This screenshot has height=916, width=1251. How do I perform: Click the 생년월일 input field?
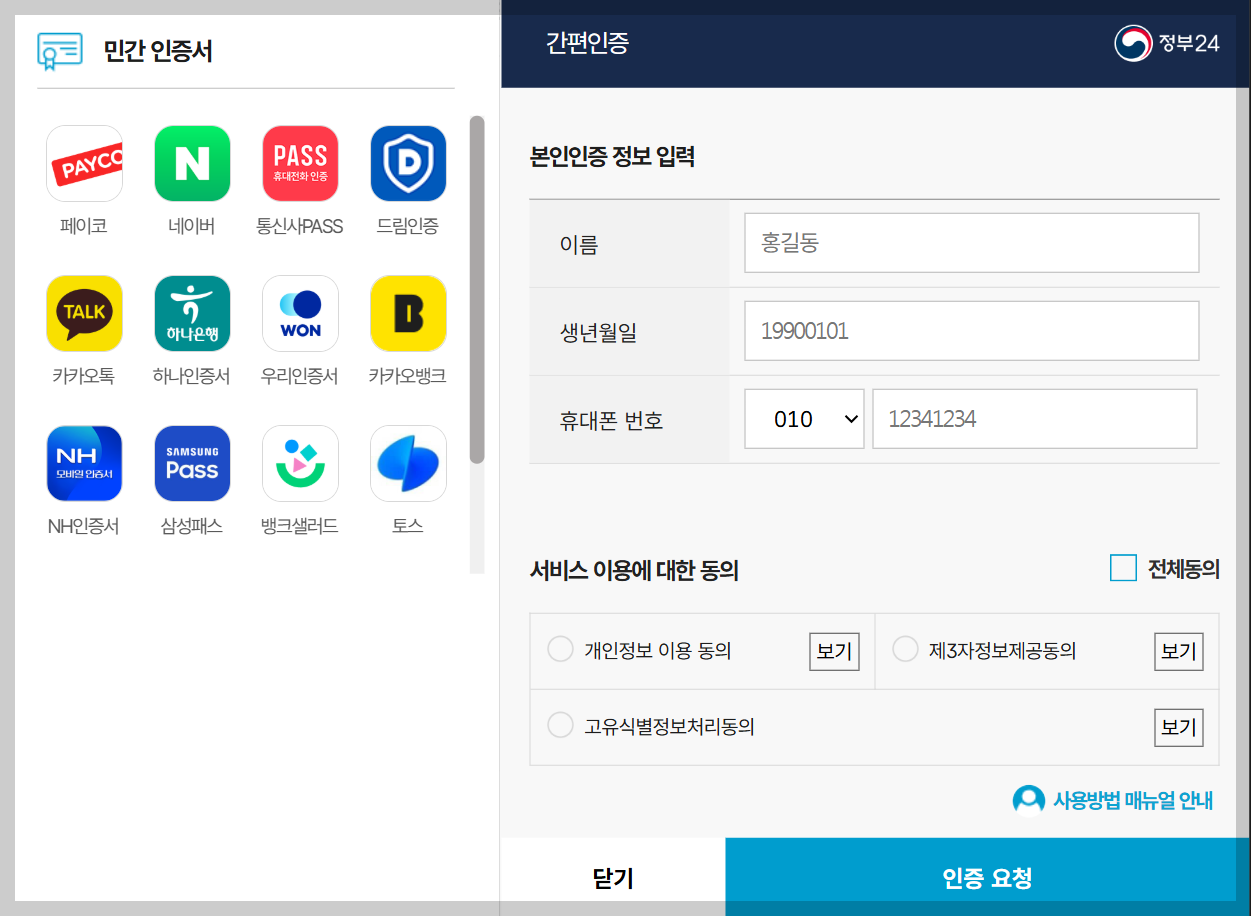tap(971, 331)
